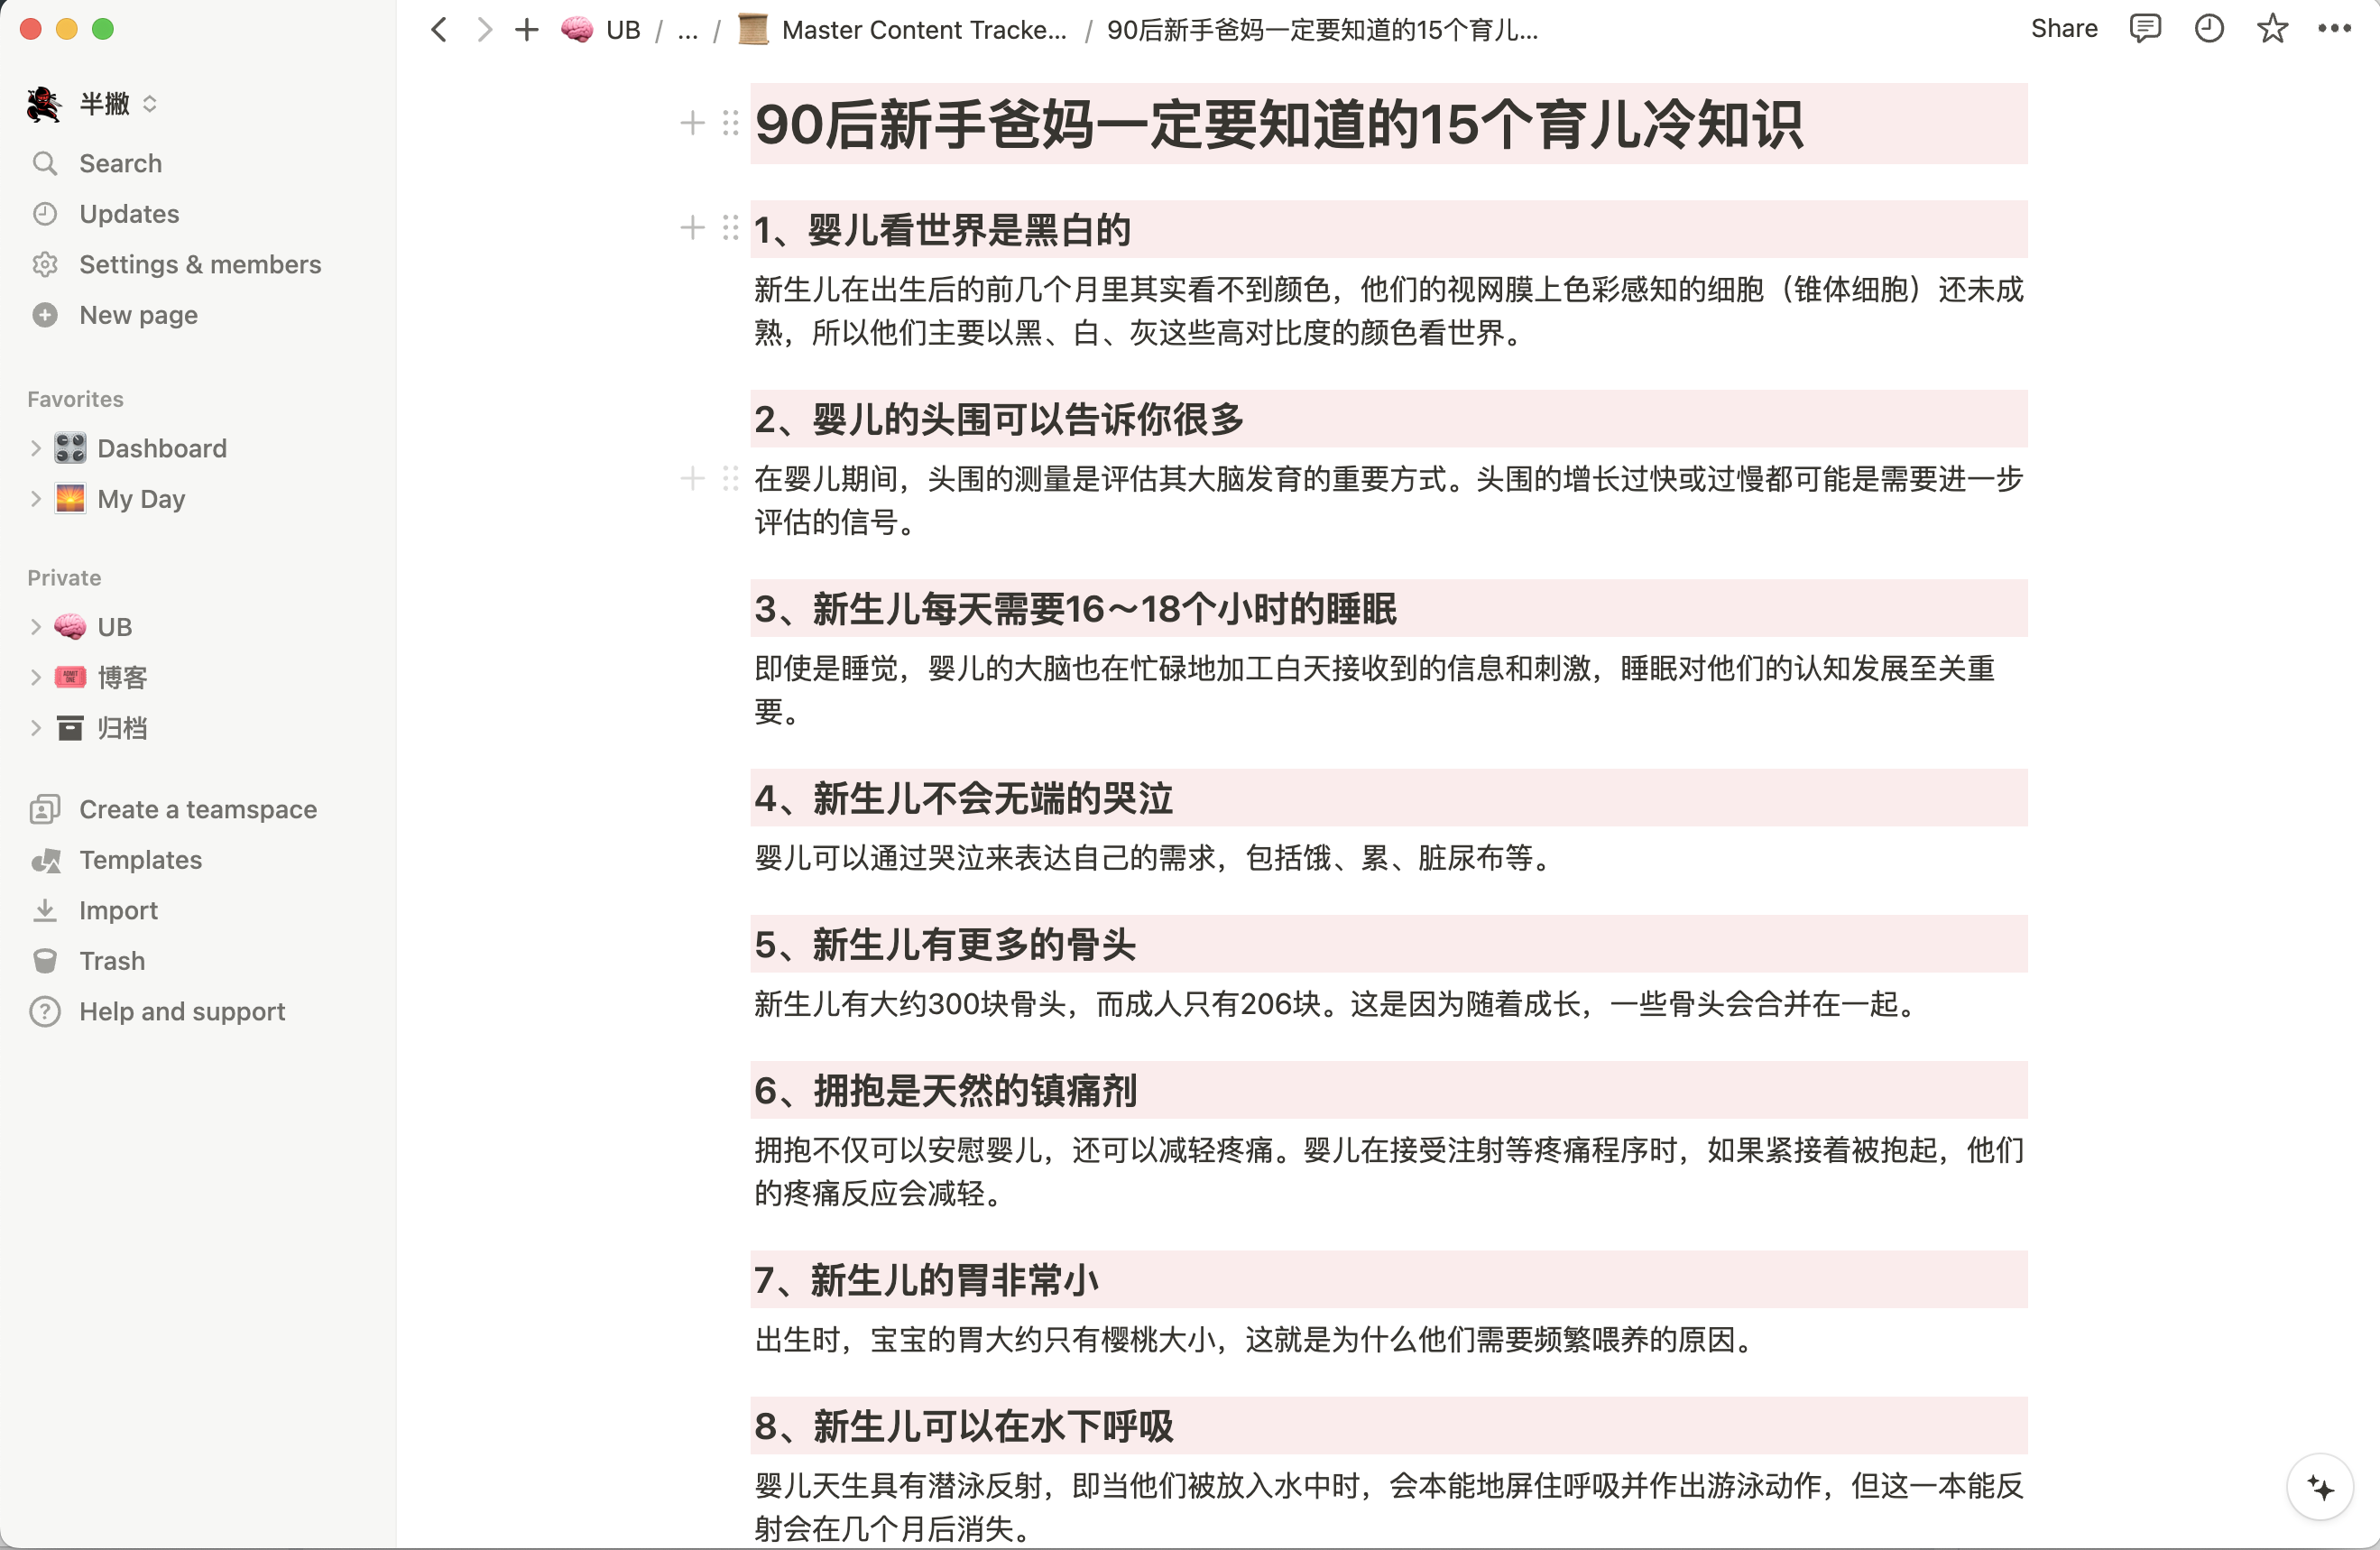Click drag handle beside heading 1
This screenshot has width=2380, height=1550.
coord(731,229)
